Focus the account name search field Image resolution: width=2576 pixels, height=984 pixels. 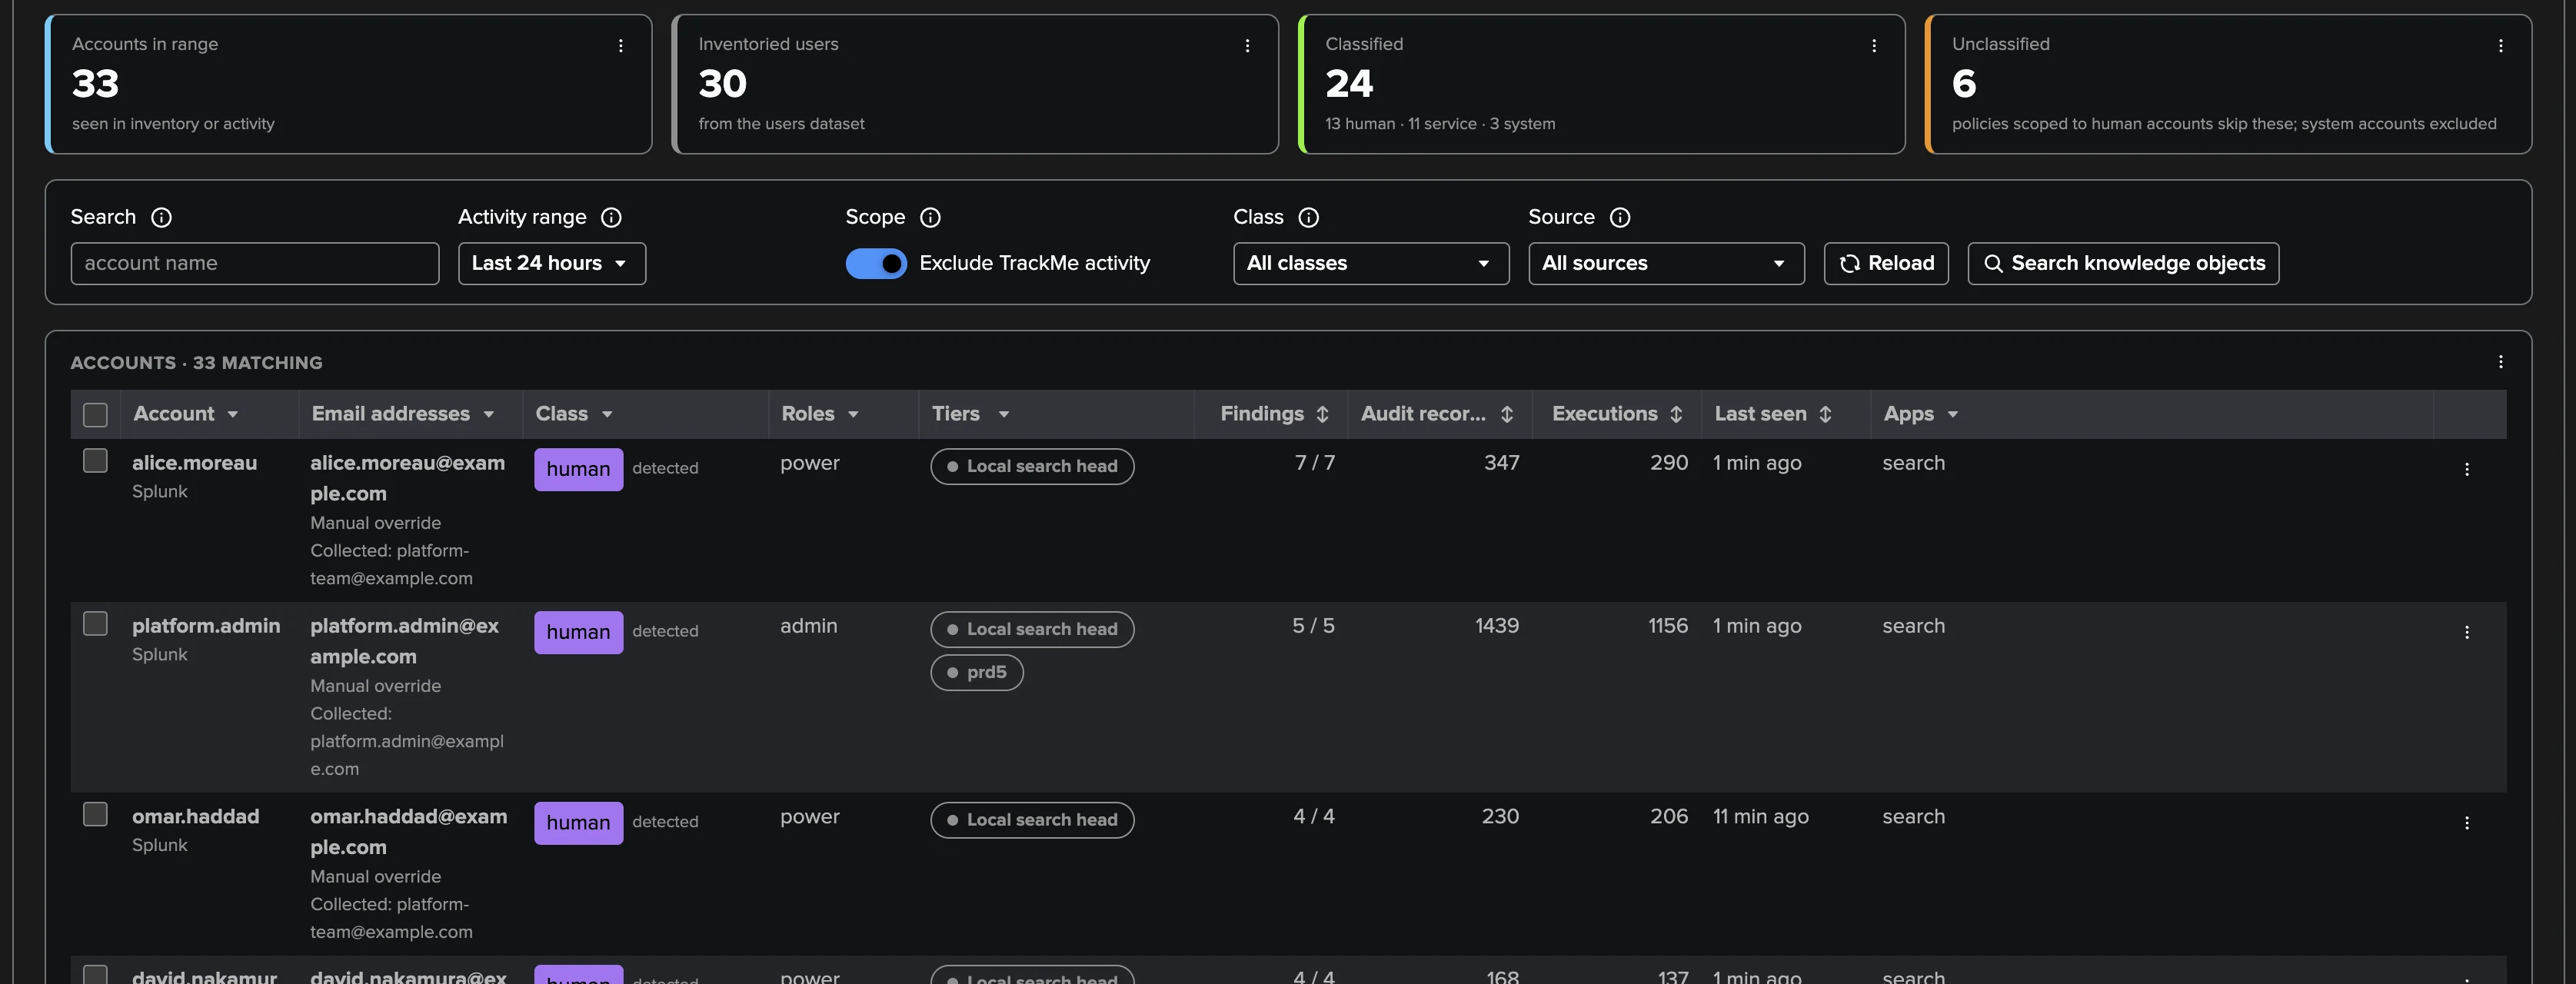point(255,264)
